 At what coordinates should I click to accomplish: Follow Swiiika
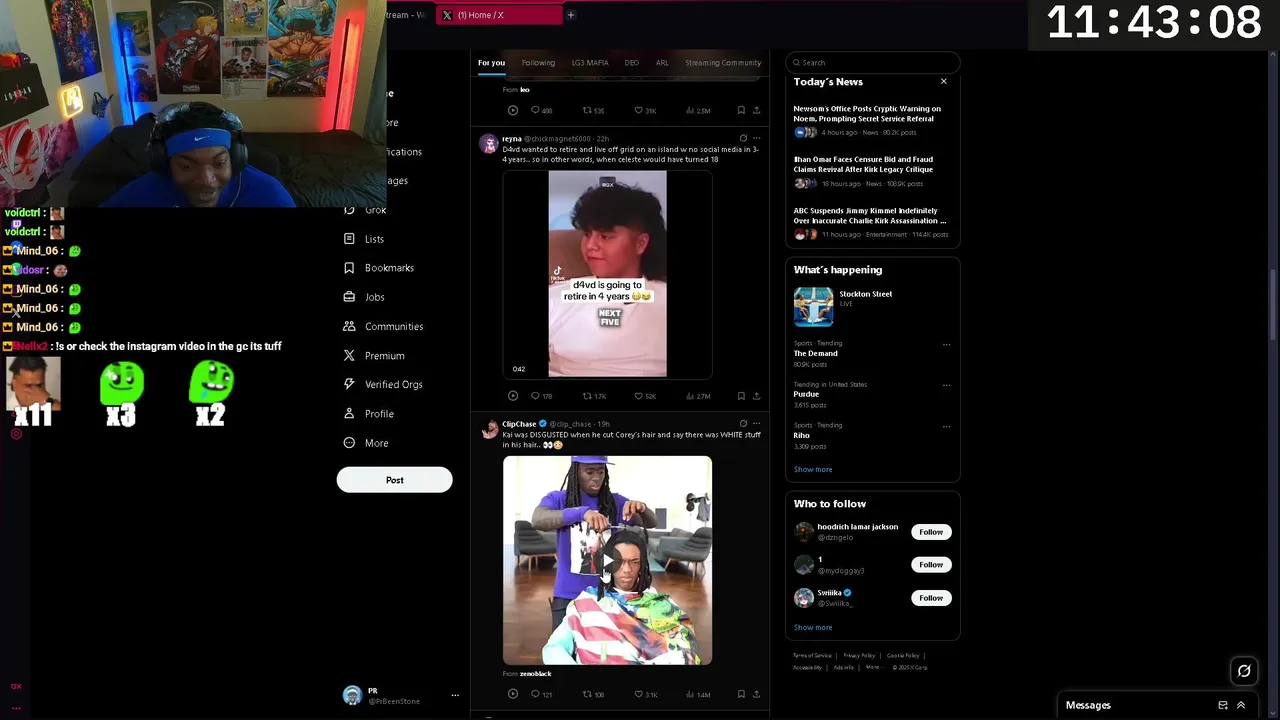pos(931,598)
